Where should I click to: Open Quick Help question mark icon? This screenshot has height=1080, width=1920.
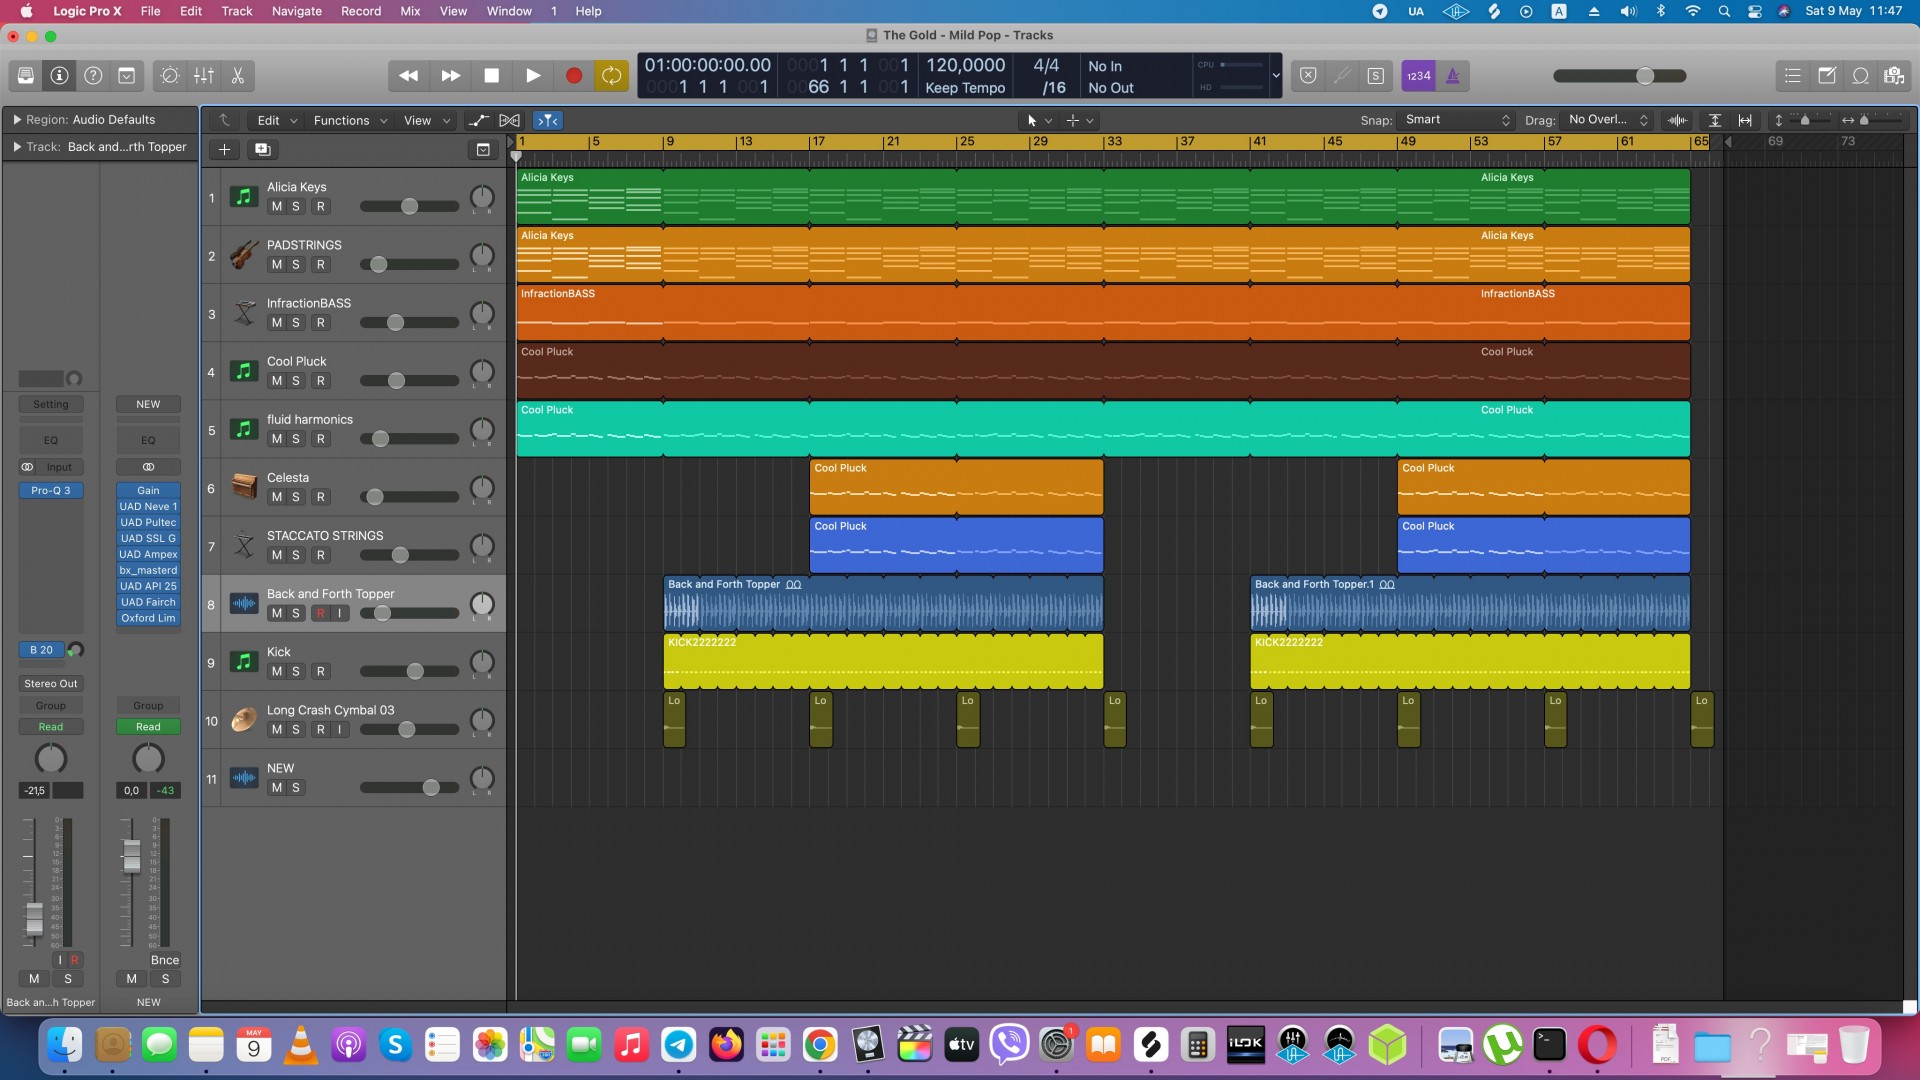[x=93, y=76]
